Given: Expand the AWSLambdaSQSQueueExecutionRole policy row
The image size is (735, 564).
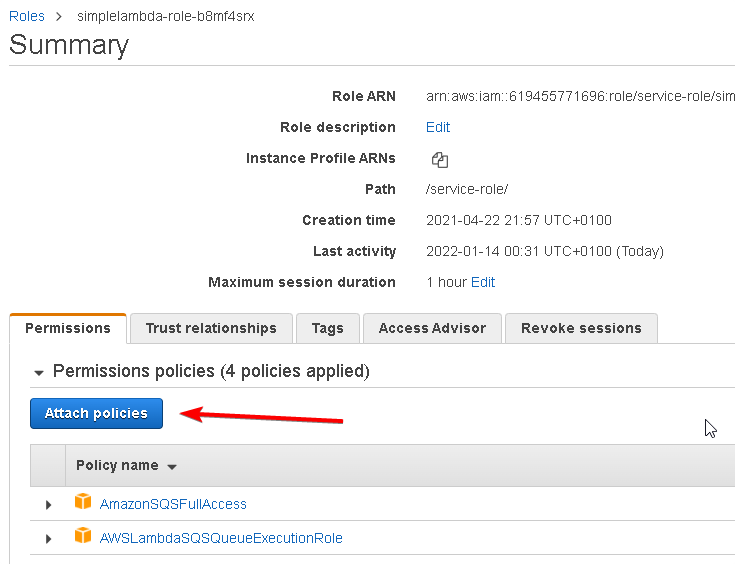Looking at the screenshot, I should pyautogui.click(x=48, y=539).
